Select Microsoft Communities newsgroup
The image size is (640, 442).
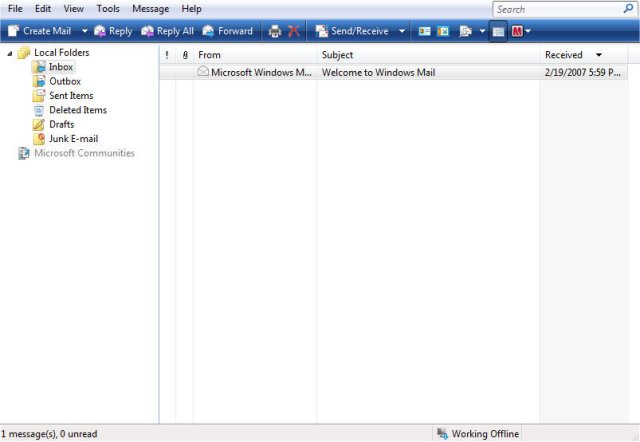76,153
